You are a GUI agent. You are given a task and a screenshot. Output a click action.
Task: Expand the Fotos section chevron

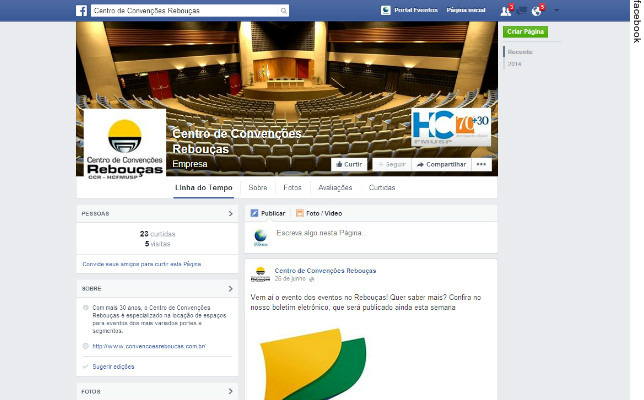(x=230, y=391)
